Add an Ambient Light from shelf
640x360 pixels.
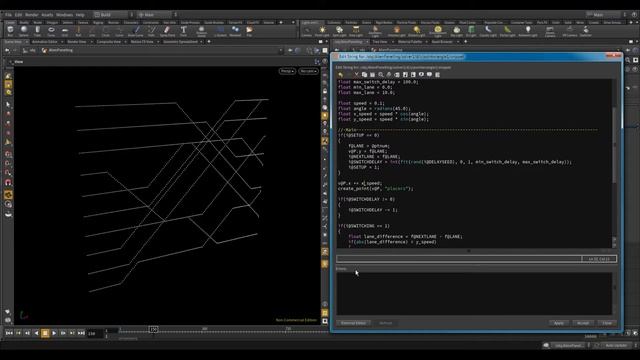(528, 31)
